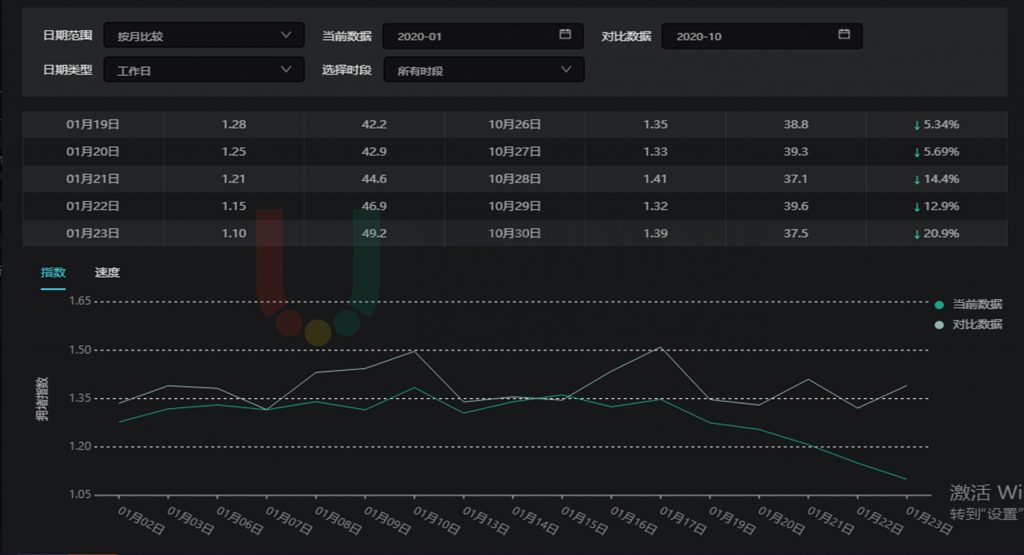Open calendar icon in 对比数据 date field
The width and height of the screenshot is (1024, 555).
844,35
